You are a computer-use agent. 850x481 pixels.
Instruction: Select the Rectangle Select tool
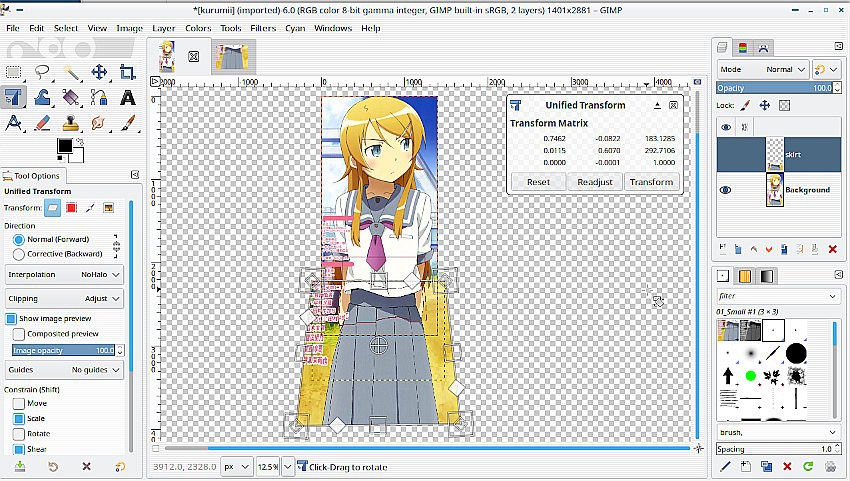pyautogui.click(x=14, y=72)
